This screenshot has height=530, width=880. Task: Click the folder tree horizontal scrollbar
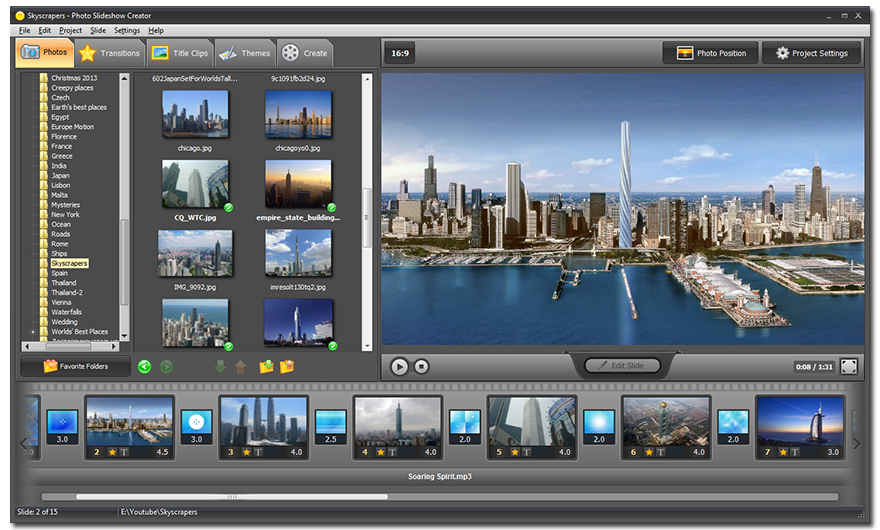click(70, 346)
